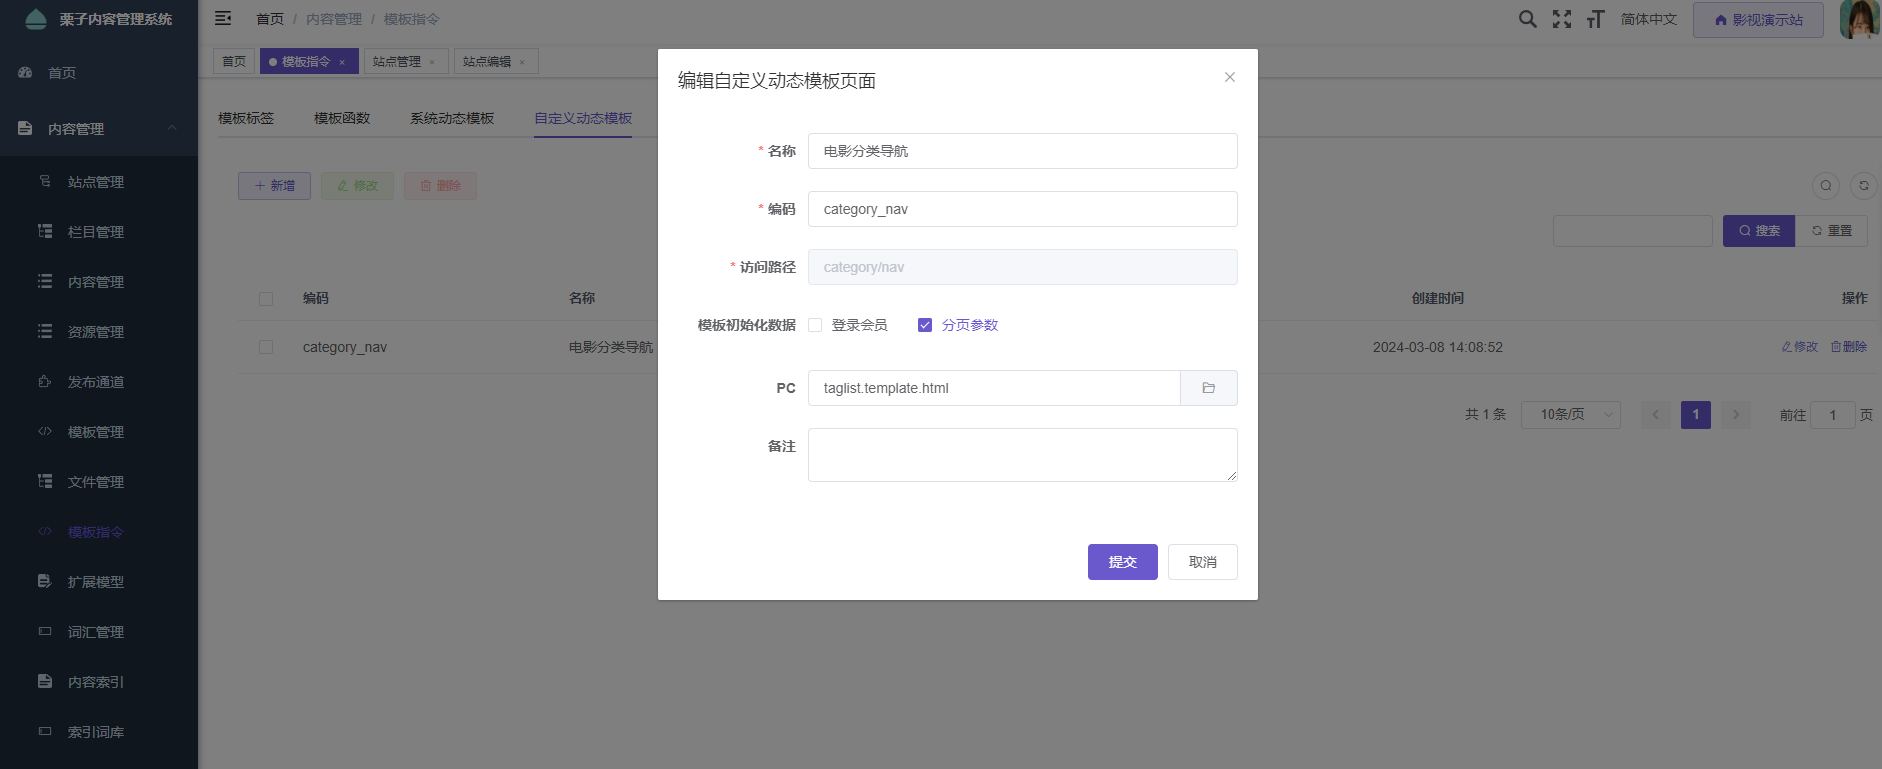Click the 提交 submit button
Screen dimensions: 1882x769
click(x=1122, y=562)
